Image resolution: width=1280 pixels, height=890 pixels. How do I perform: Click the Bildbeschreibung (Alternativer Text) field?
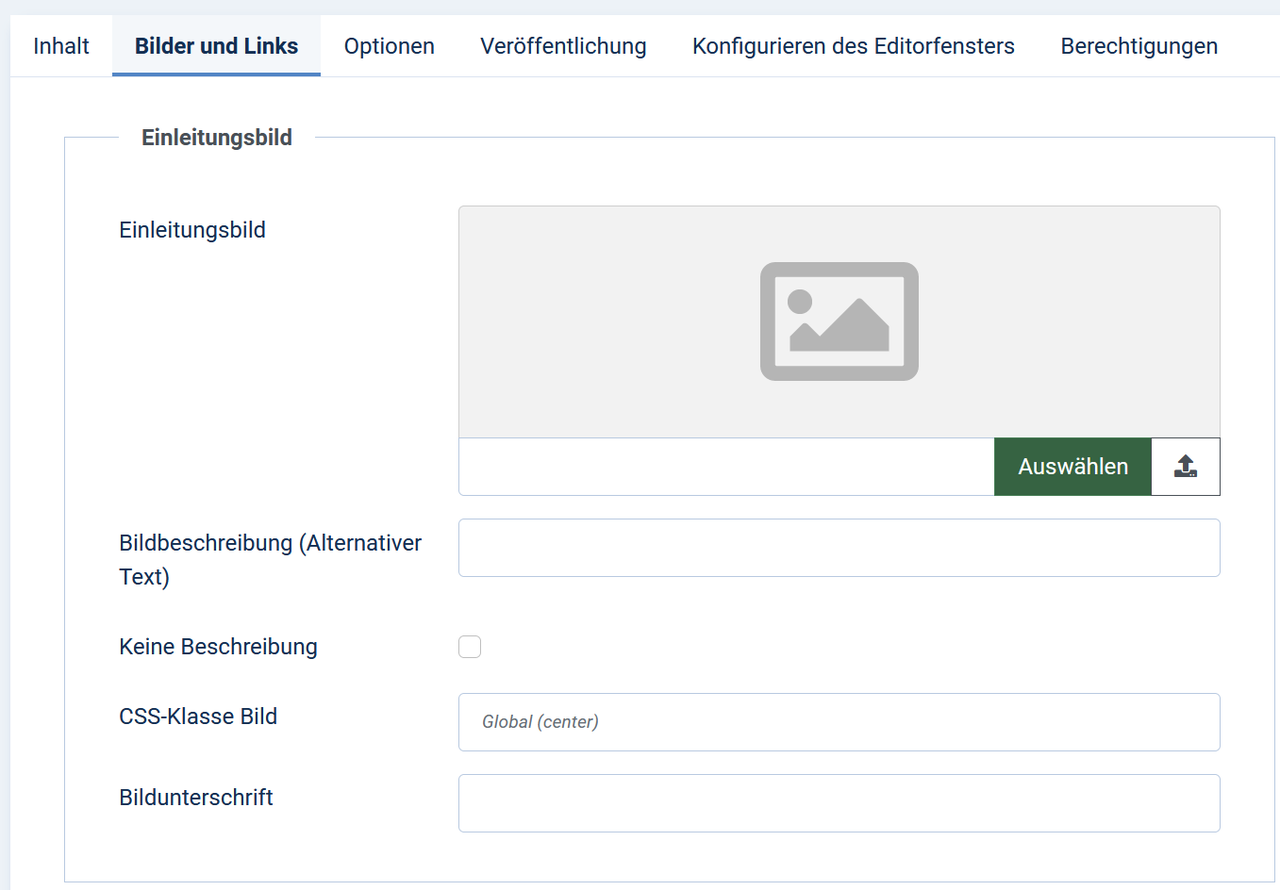839,548
